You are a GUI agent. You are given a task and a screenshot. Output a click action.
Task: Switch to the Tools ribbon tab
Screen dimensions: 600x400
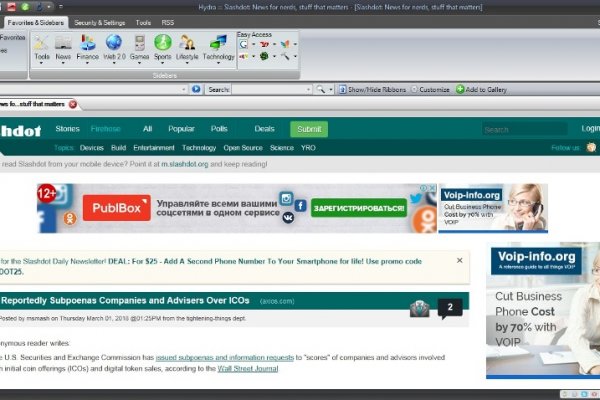click(143, 23)
